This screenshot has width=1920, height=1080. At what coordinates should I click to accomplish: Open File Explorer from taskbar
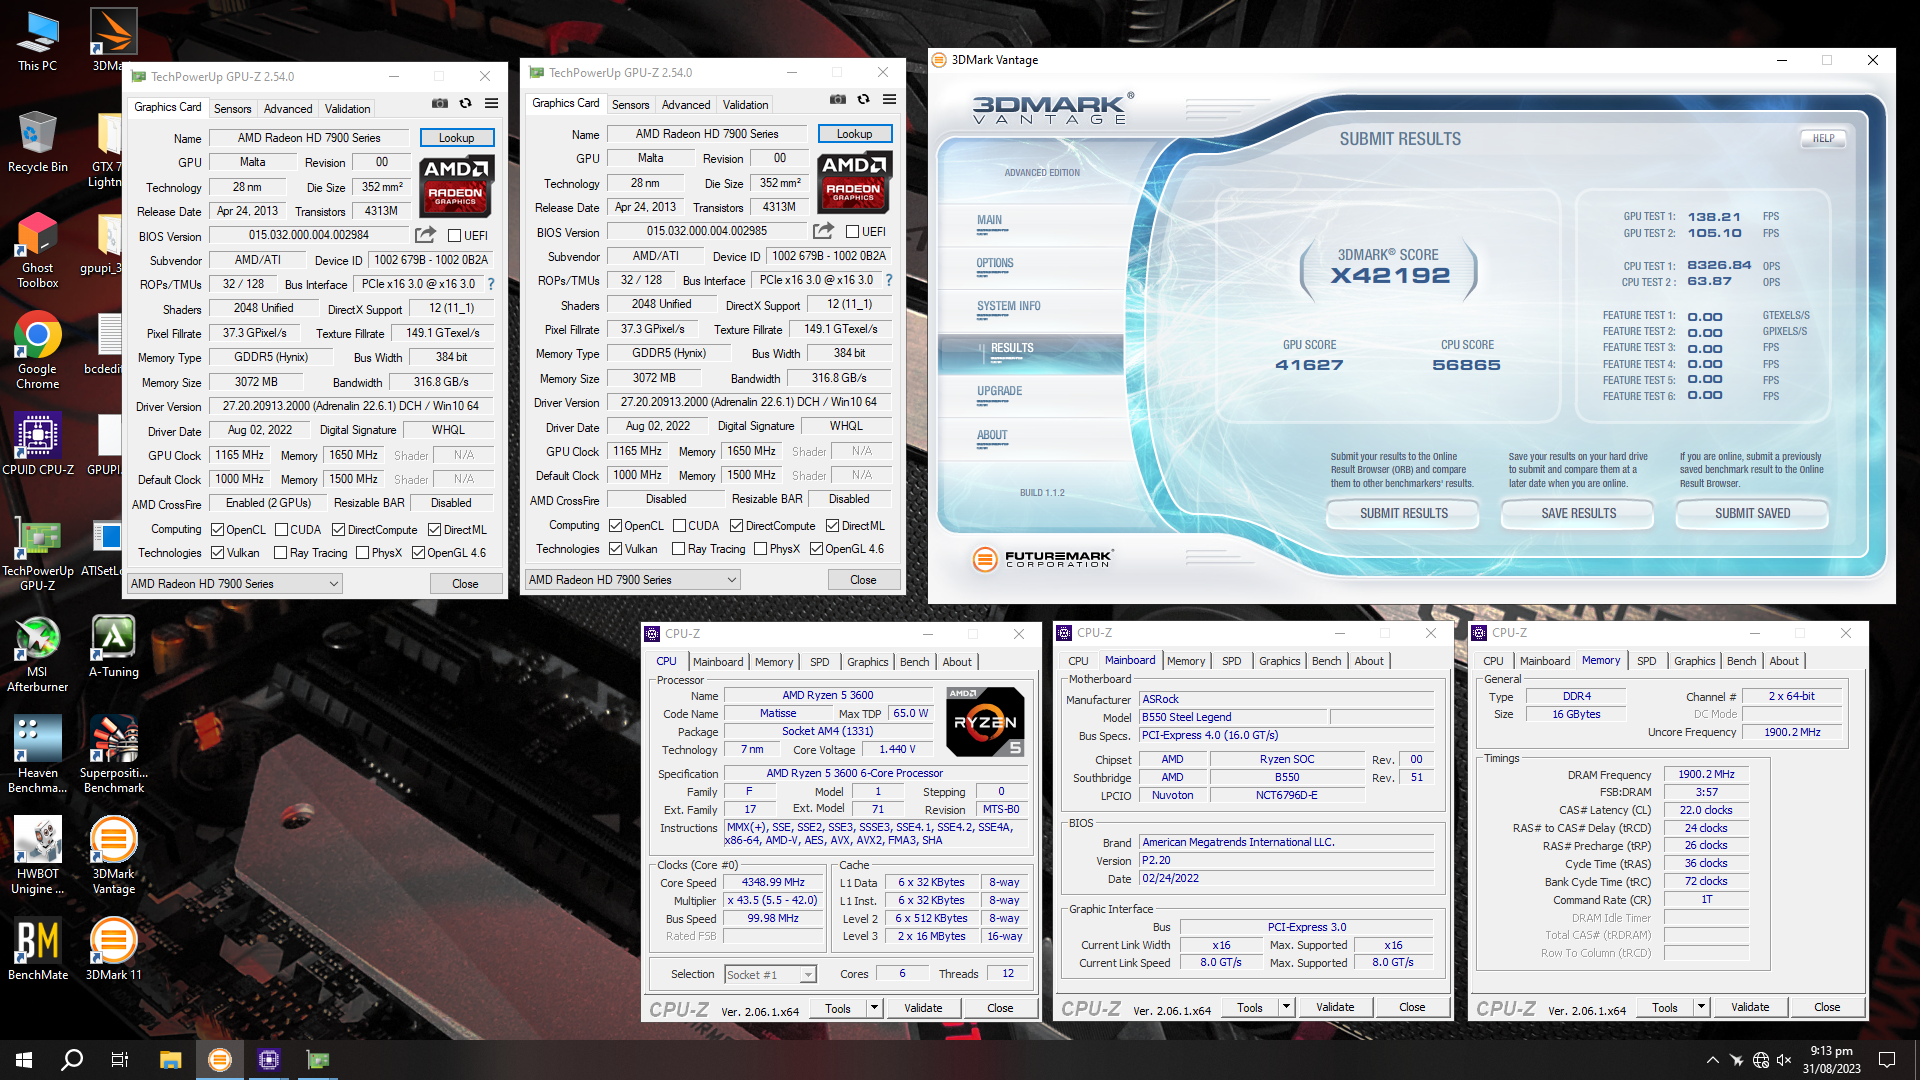[170, 1060]
